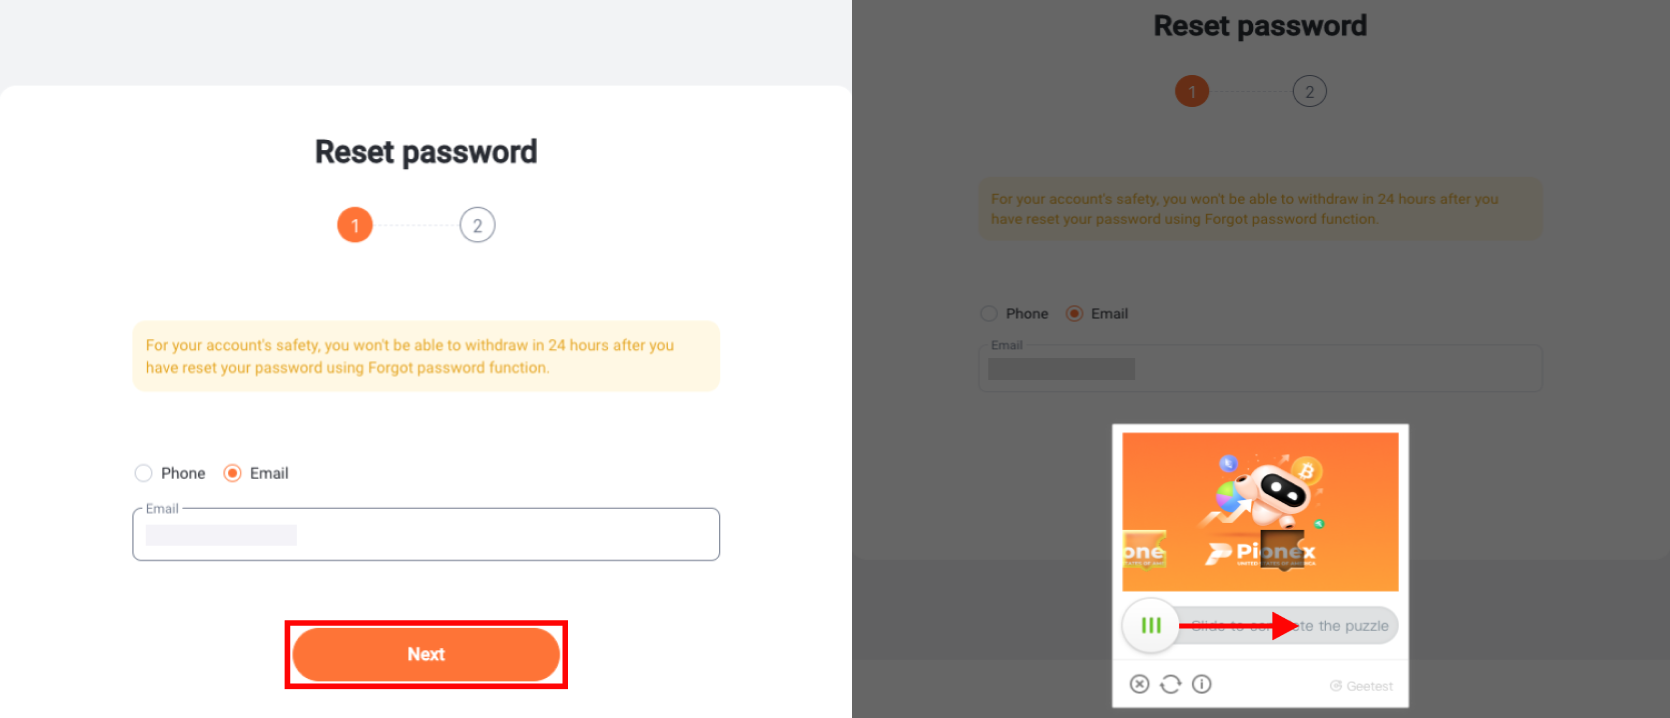Screen dimensions: 1670x718
Task: Refresh the captcha puzzle image
Action: coord(1171,684)
